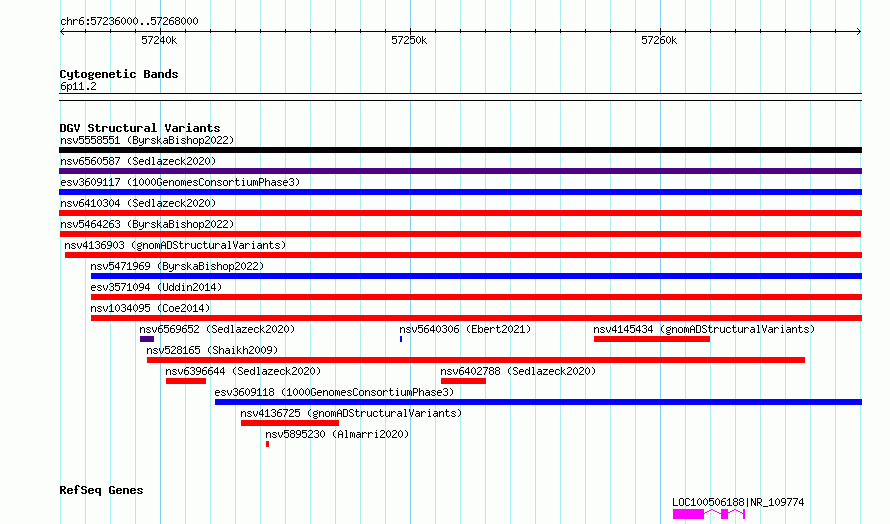Select the red nsv4136903 variant bar
The height and width of the screenshot is (524, 890).
pyautogui.click(x=463, y=255)
